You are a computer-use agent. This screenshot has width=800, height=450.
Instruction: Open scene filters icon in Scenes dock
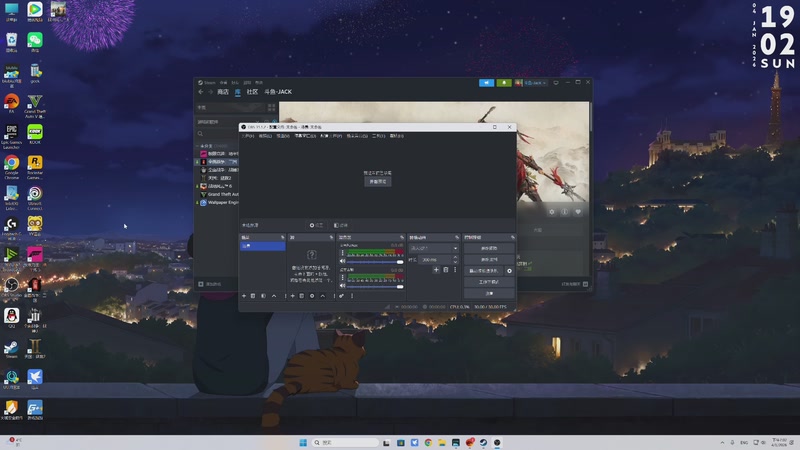tap(263, 296)
